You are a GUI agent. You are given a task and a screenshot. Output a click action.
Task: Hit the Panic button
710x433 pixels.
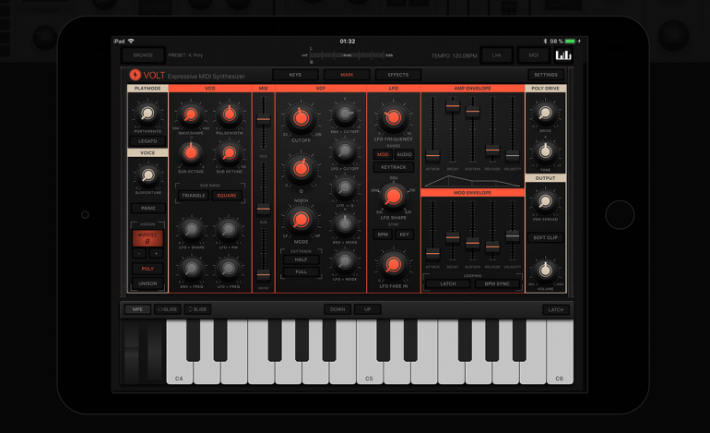[x=148, y=208]
